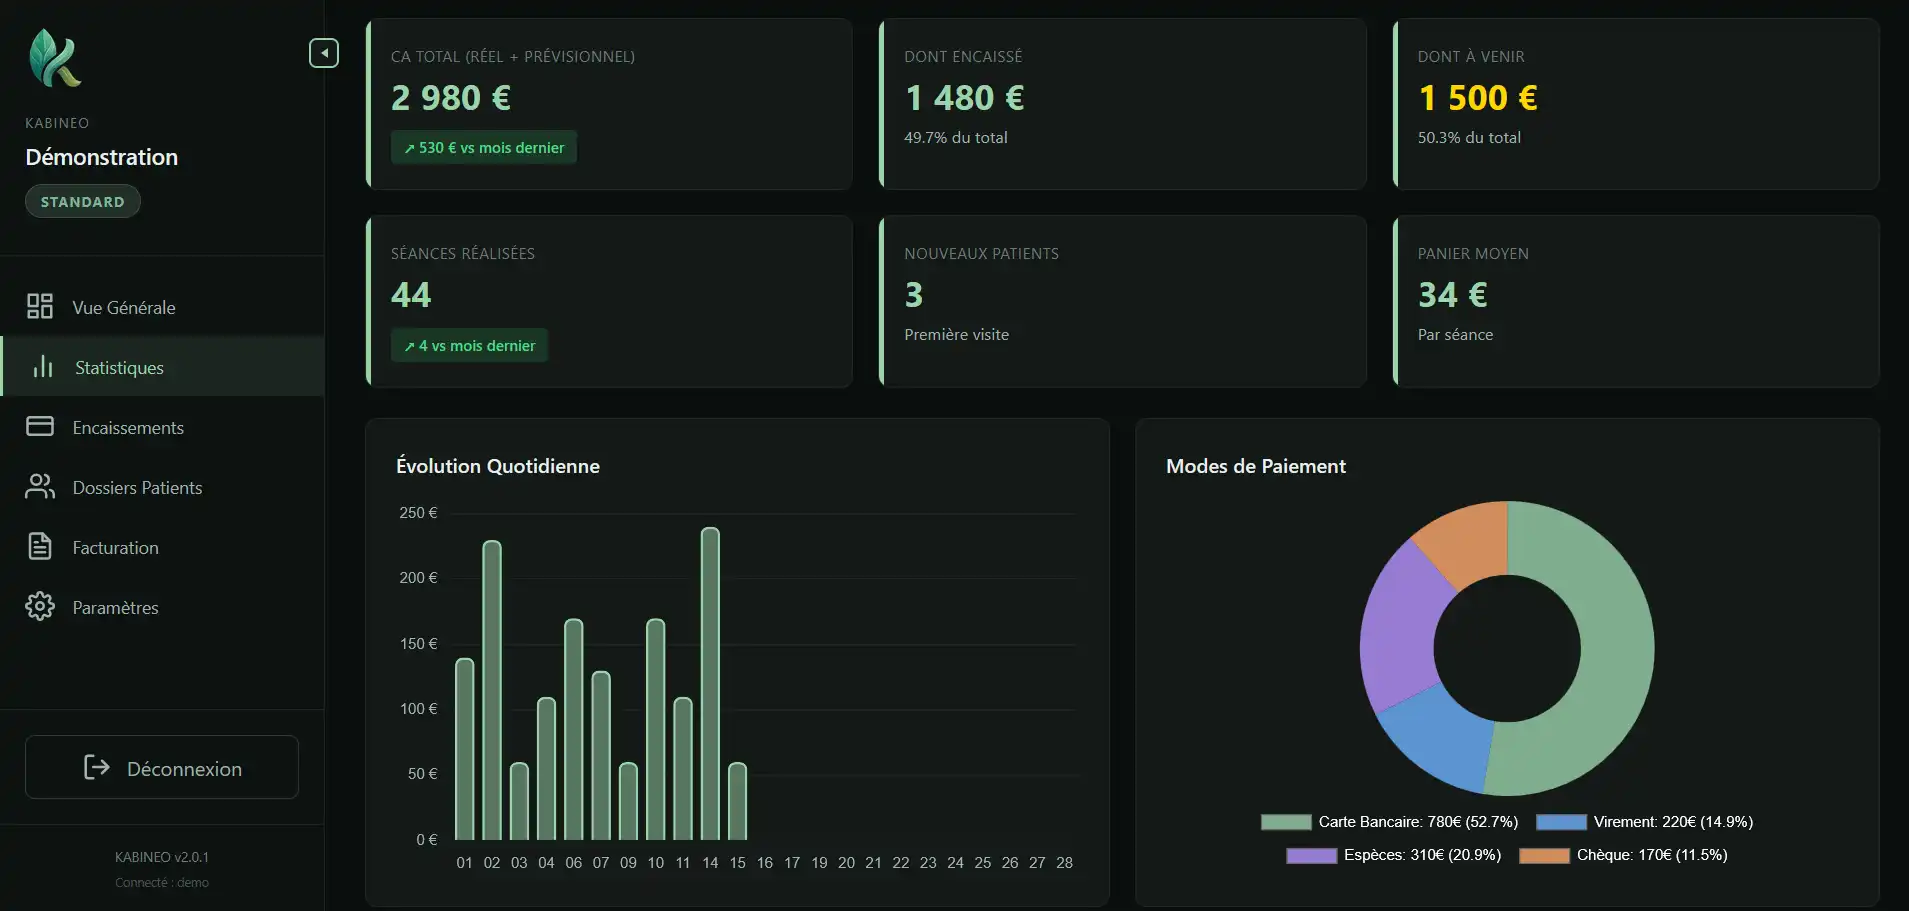Click the Espèces purple color swatch
The width and height of the screenshot is (1909, 911).
[1311, 856]
